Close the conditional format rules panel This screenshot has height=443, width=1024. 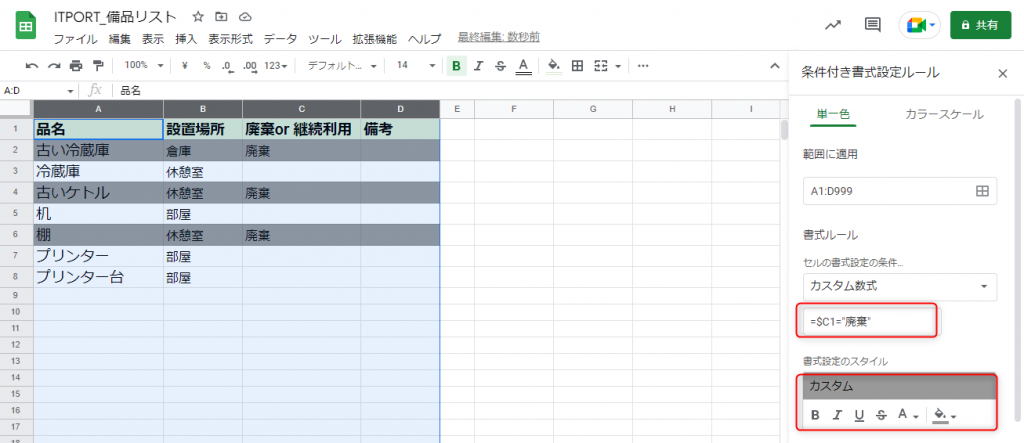tap(1003, 73)
